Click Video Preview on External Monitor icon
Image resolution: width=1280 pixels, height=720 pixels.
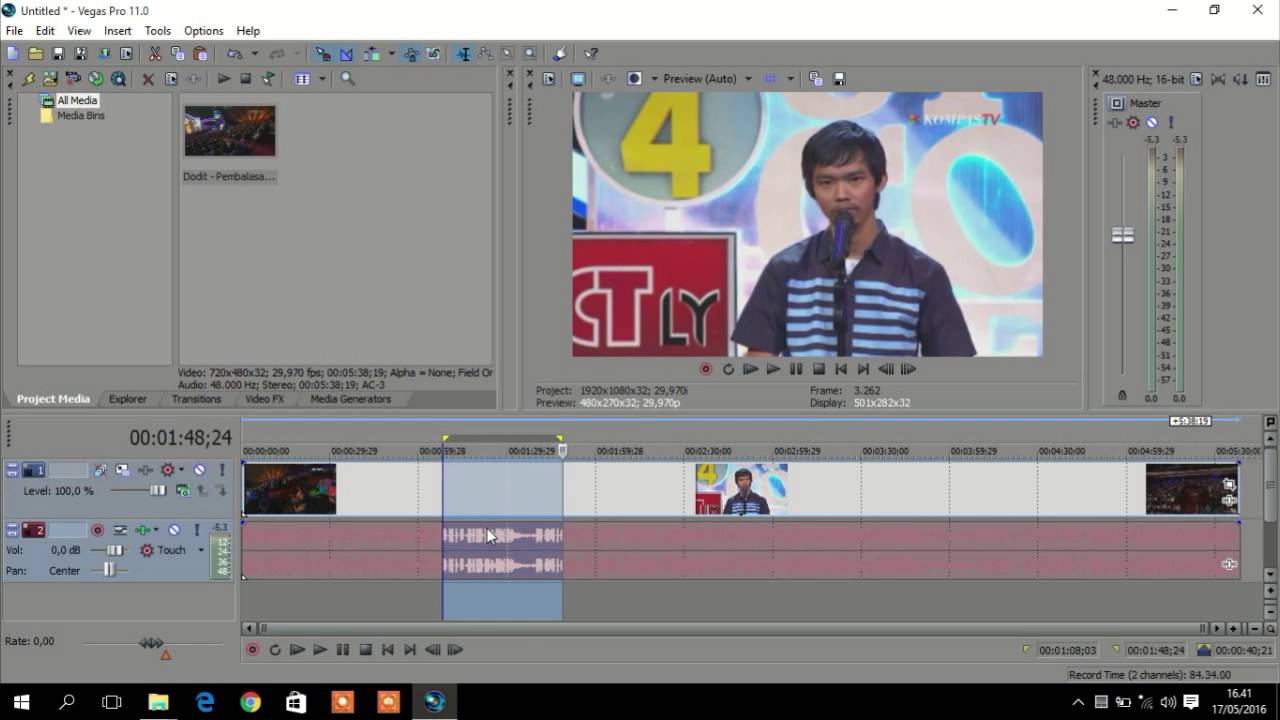tap(578, 79)
